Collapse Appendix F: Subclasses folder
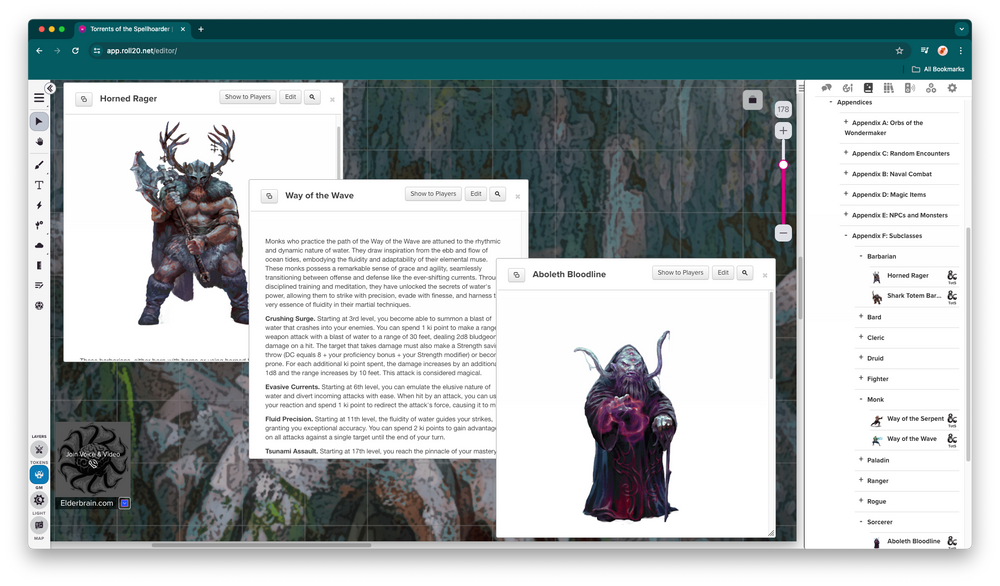1000x586 pixels. click(846, 235)
